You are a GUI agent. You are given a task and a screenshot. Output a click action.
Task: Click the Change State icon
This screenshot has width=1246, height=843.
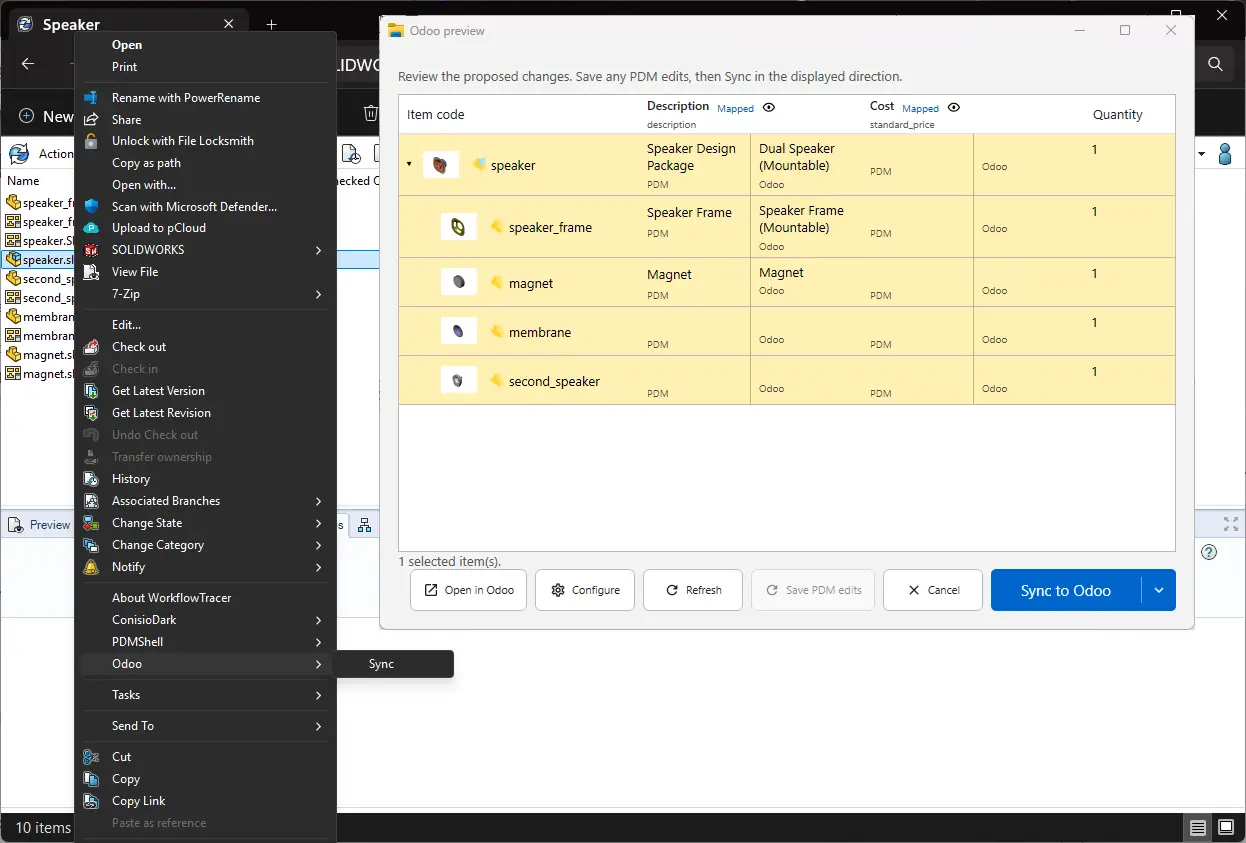point(91,523)
